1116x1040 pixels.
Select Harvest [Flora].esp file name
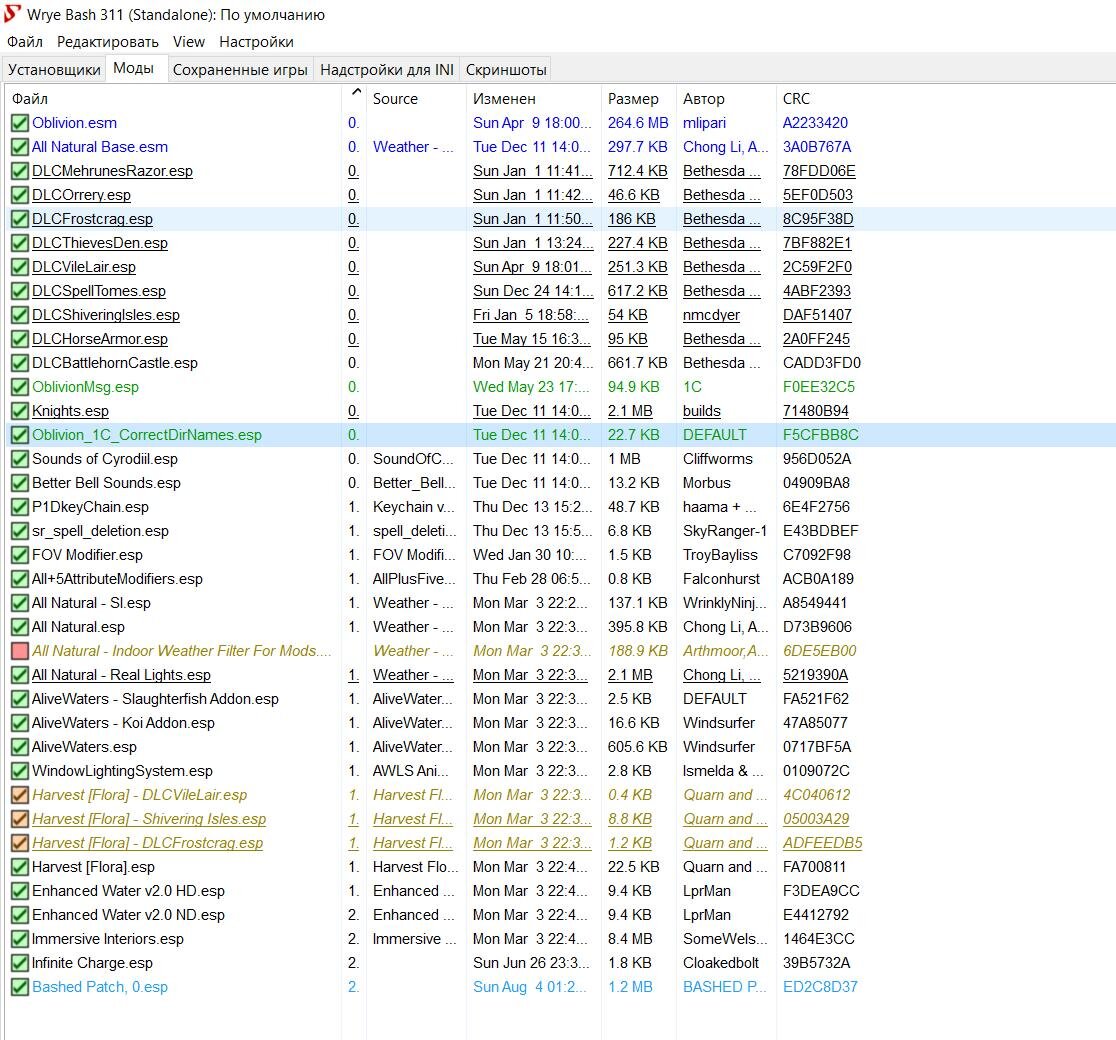click(93, 867)
